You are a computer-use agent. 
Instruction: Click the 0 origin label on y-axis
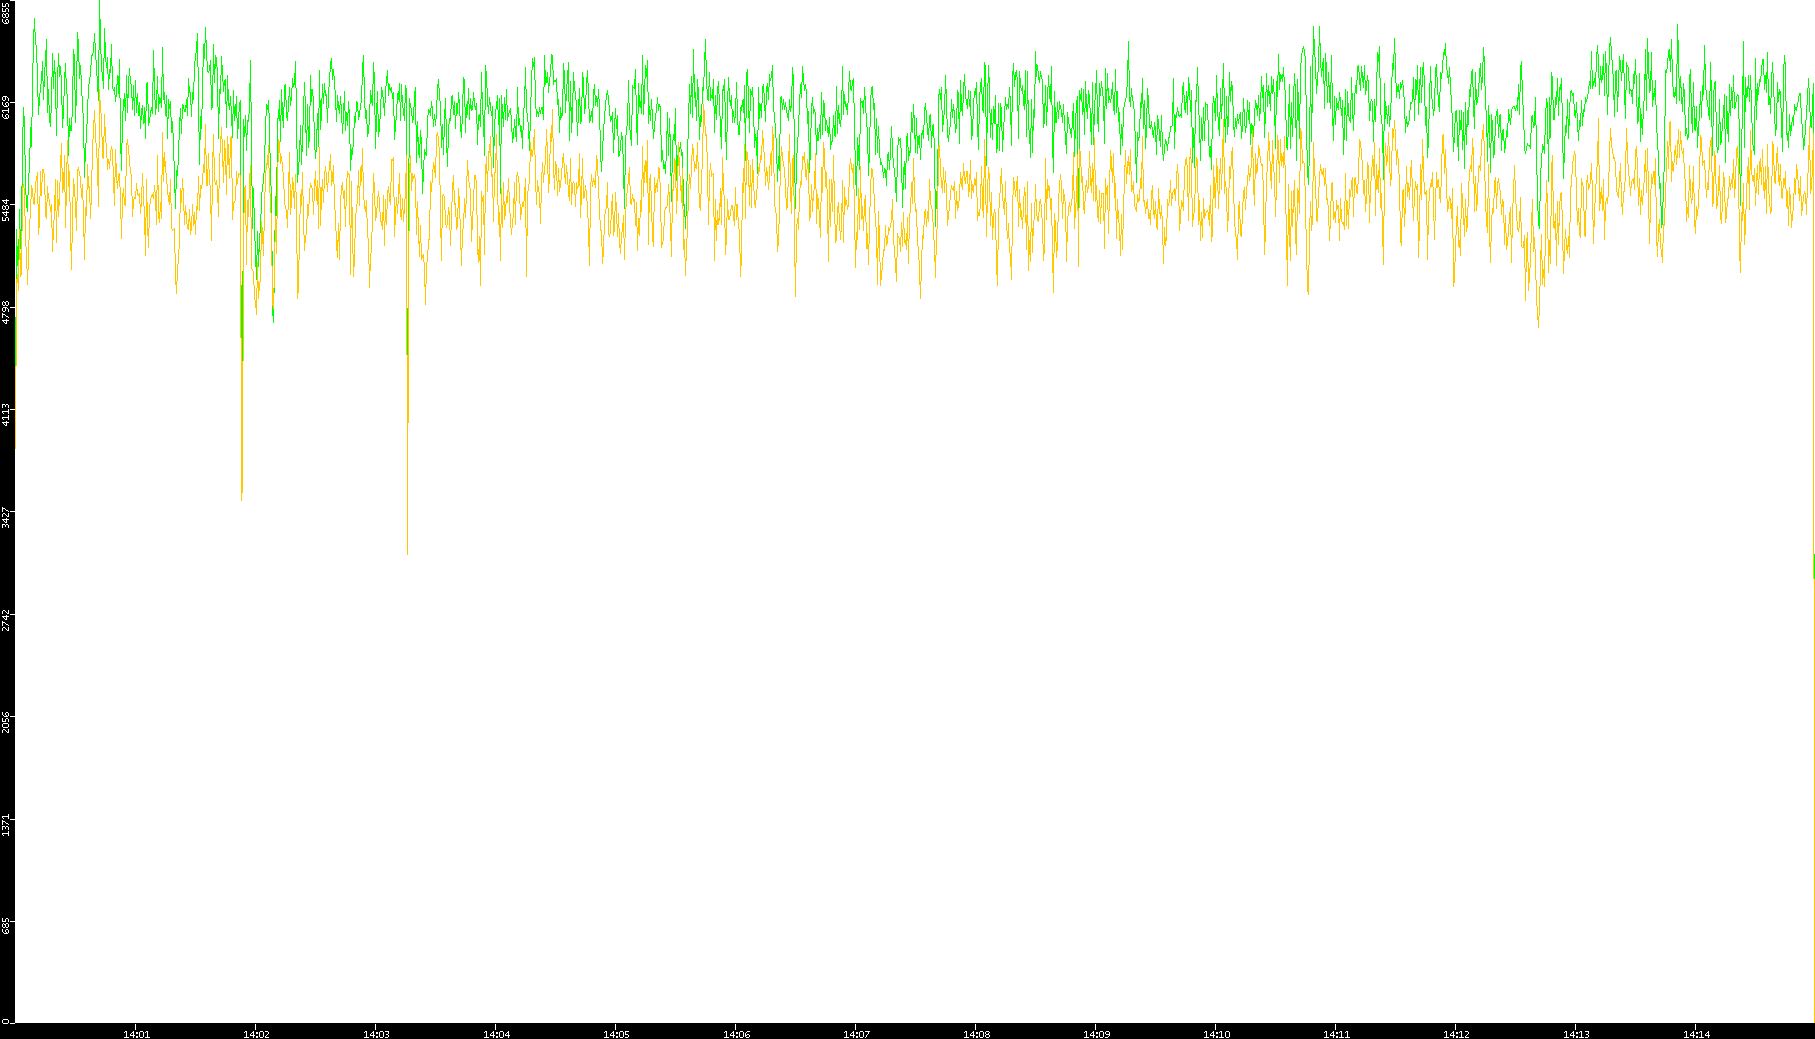(5, 1021)
